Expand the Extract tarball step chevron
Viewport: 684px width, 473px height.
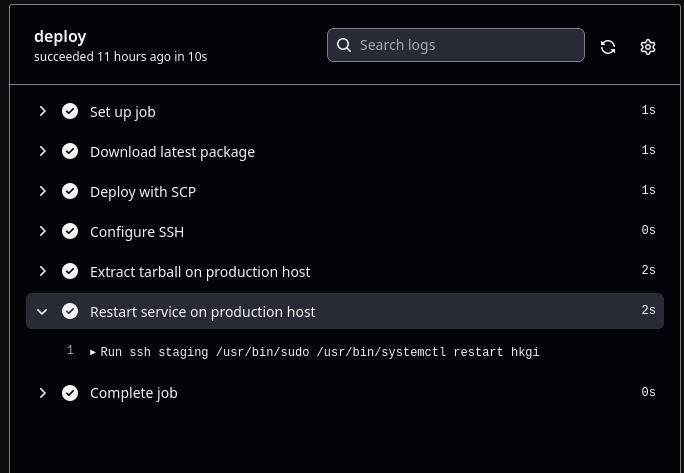tap(42, 272)
